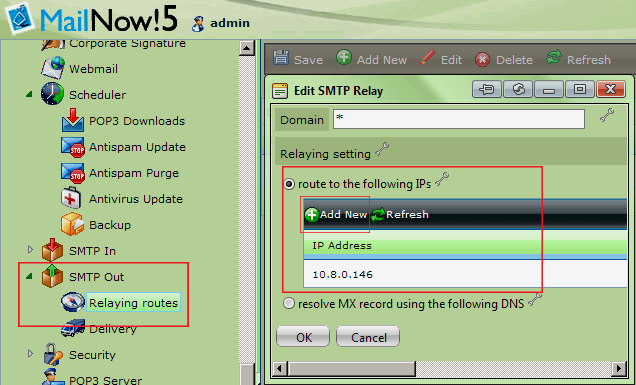
Task: Select resolve MX record using DNS radio
Action: click(289, 303)
